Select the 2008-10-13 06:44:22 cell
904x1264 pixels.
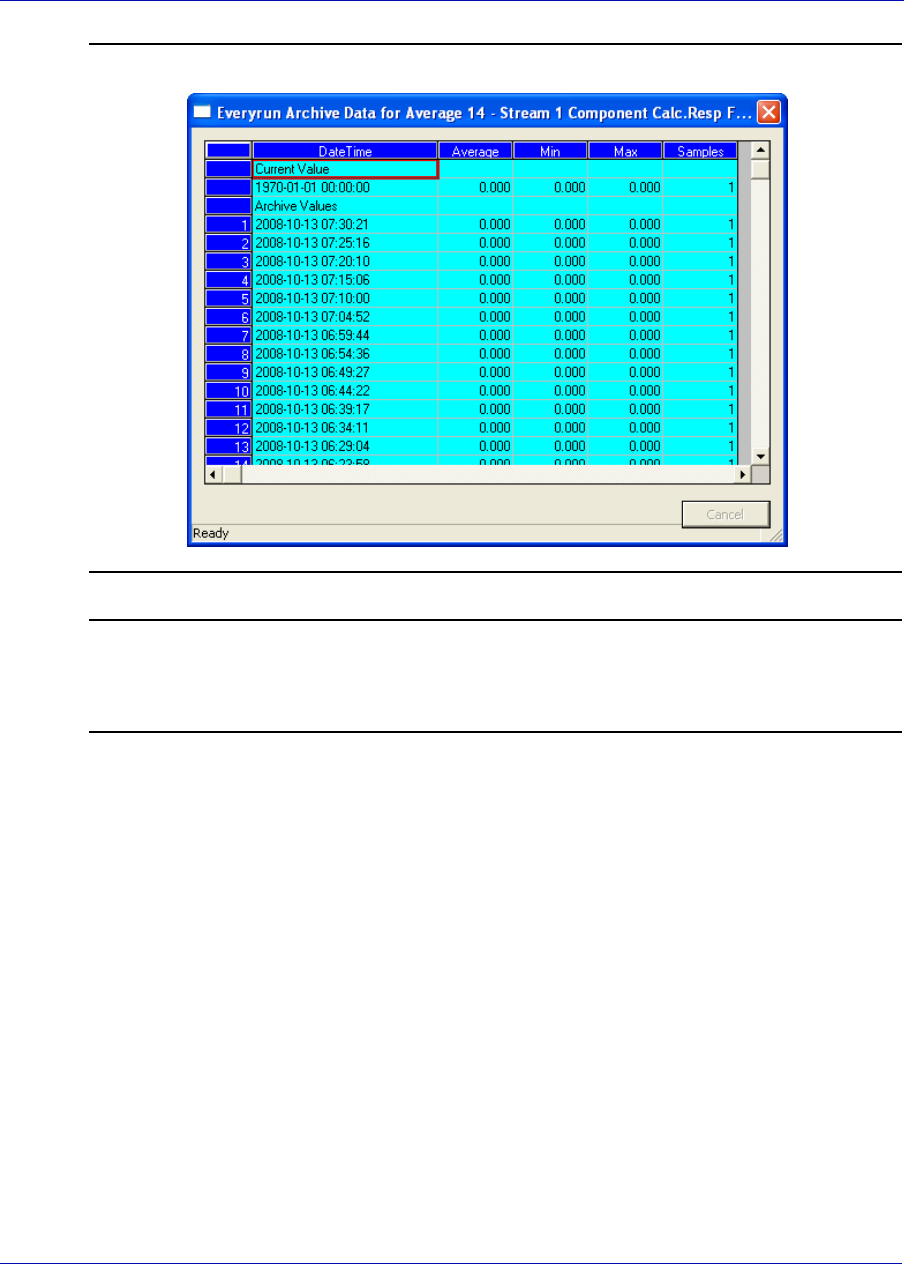[x=345, y=391]
